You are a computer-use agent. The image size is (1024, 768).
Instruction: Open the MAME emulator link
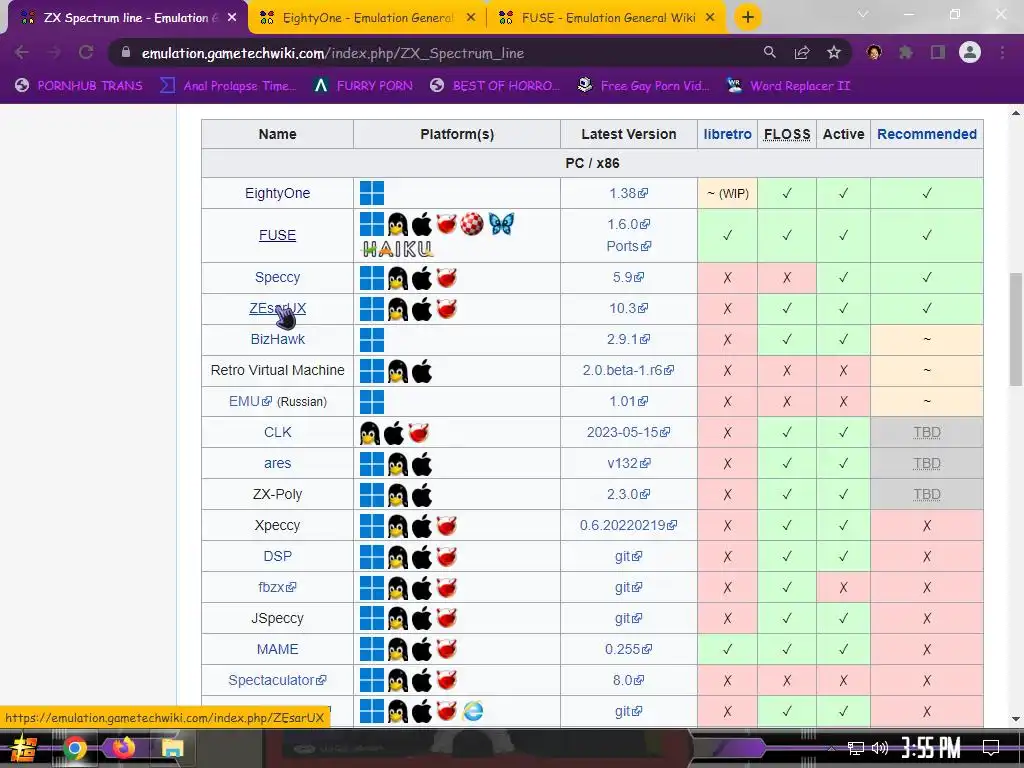pos(278,649)
